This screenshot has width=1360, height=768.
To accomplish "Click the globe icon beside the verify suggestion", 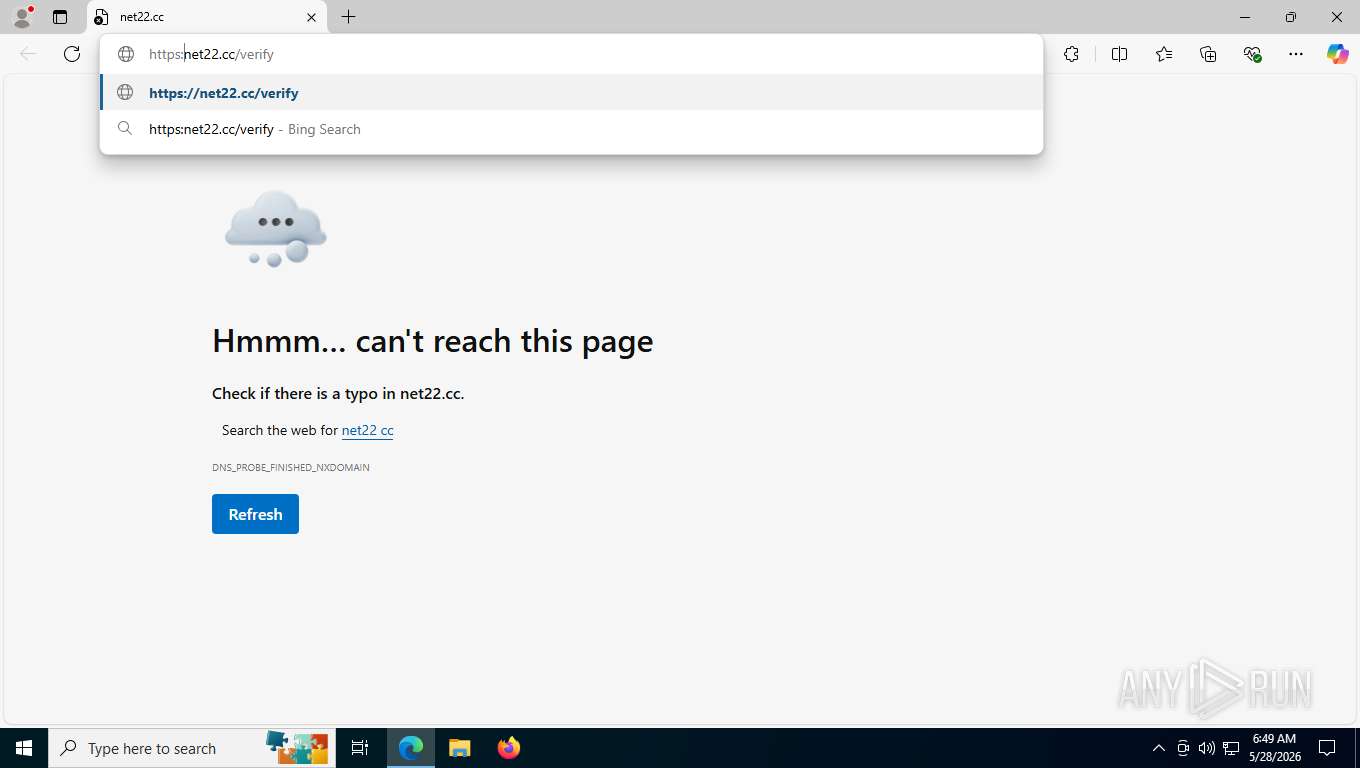I will point(125,92).
